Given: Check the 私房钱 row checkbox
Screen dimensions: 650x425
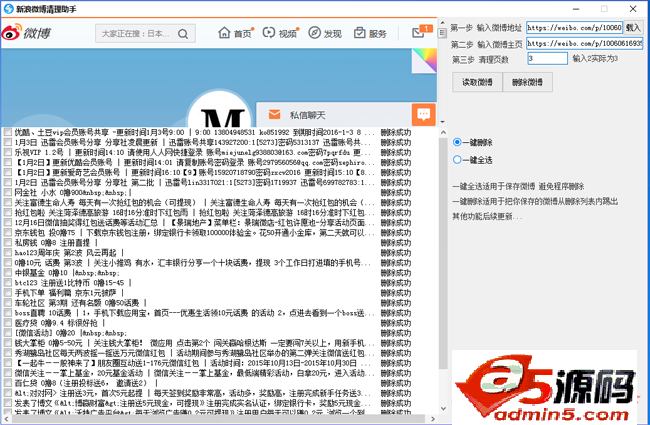Looking at the screenshot, I should [x=7, y=243].
